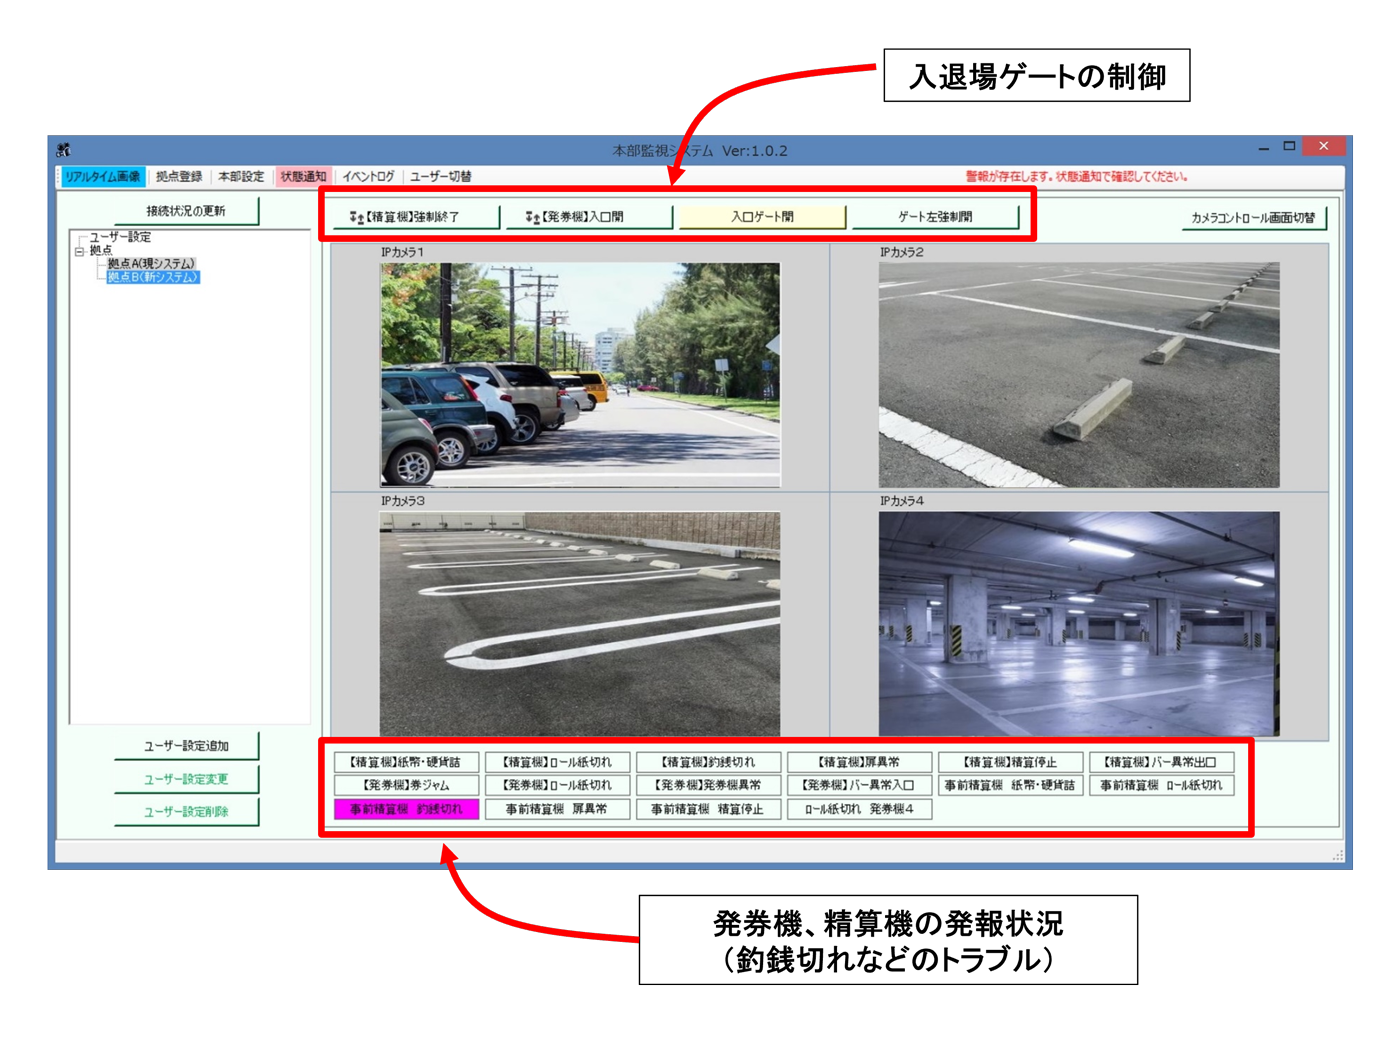Click the 【精算機】強制終了 button
The height and width of the screenshot is (1041, 1400).
click(x=416, y=217)
